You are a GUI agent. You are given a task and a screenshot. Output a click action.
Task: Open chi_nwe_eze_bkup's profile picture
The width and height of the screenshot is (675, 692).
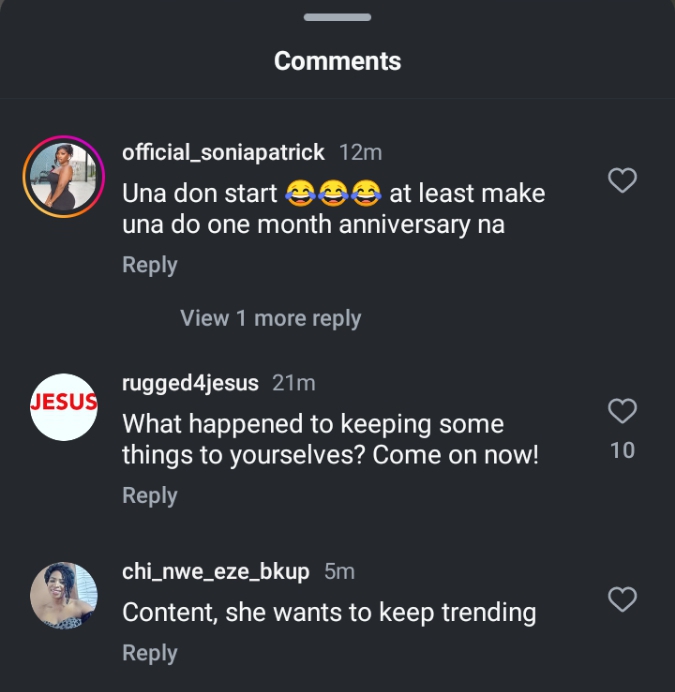tap(64, 596)
